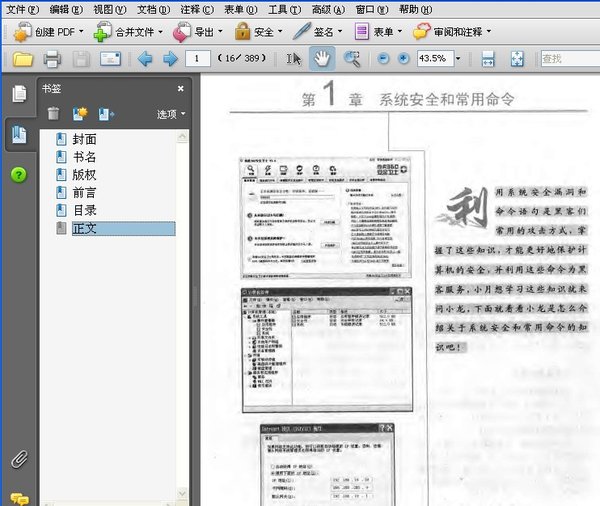This screenshot has width=600, height=506.
Task: Click the new bookmark icon
Action: coord(80,114)
